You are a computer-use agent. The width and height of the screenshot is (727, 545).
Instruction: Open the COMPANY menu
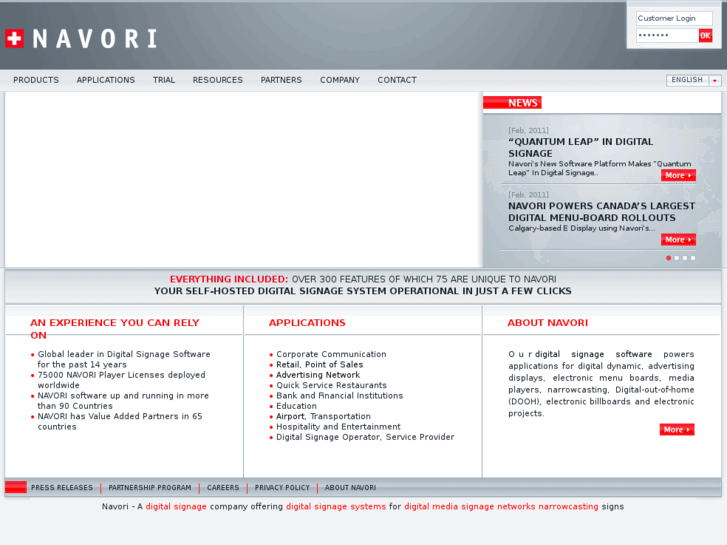point(340,80)
